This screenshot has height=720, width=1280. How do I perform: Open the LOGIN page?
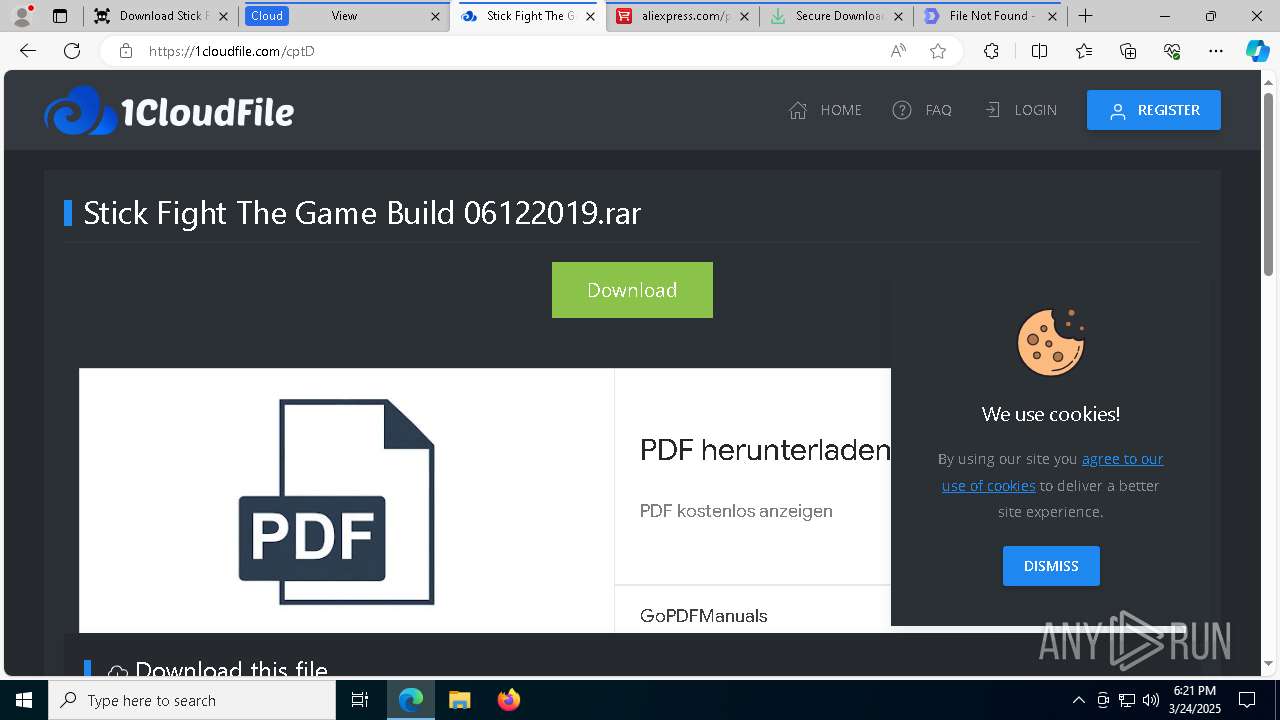coord(1021,110)
